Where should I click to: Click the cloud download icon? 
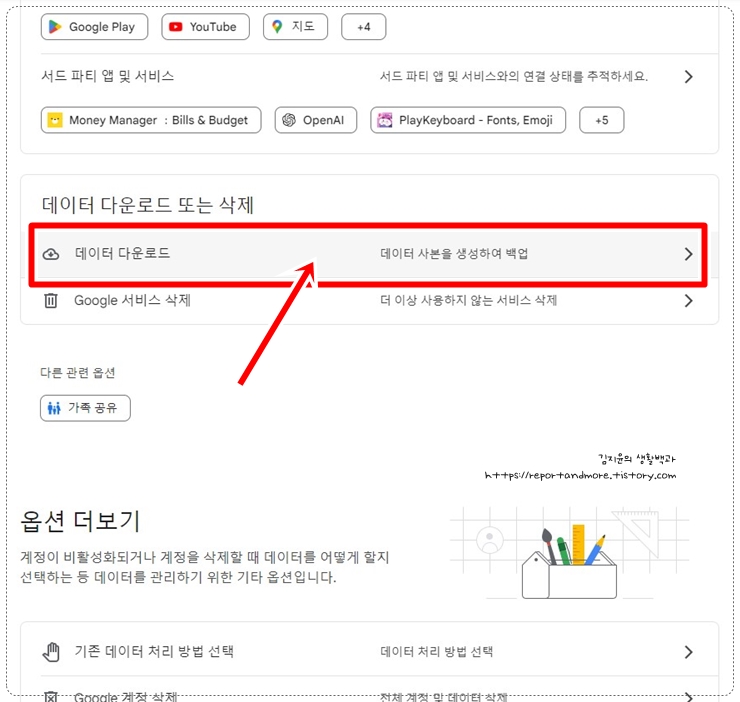point(51,254)
